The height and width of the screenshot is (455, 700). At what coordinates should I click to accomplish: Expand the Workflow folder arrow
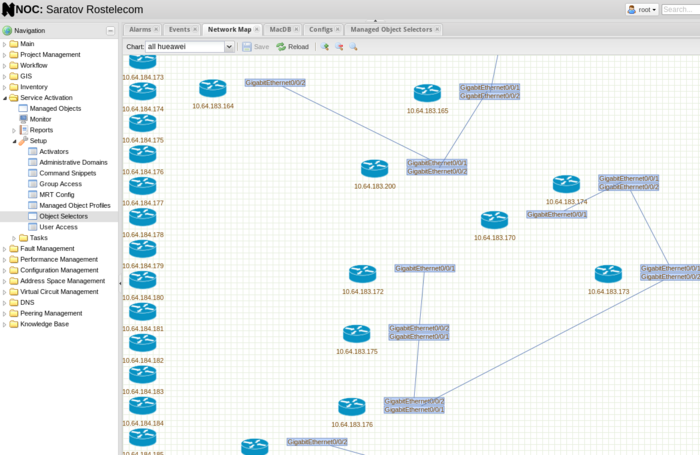(5, 66)
